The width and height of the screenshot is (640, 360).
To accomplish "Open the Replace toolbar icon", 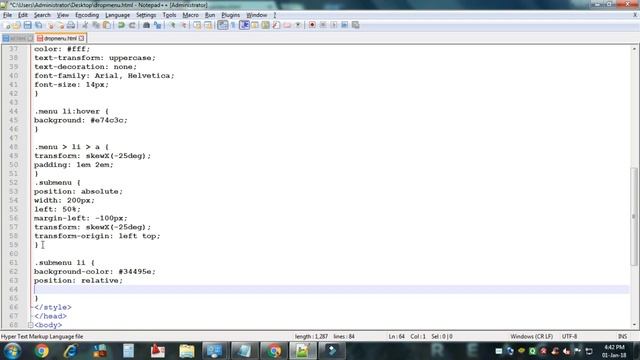I will coord(157,25).
